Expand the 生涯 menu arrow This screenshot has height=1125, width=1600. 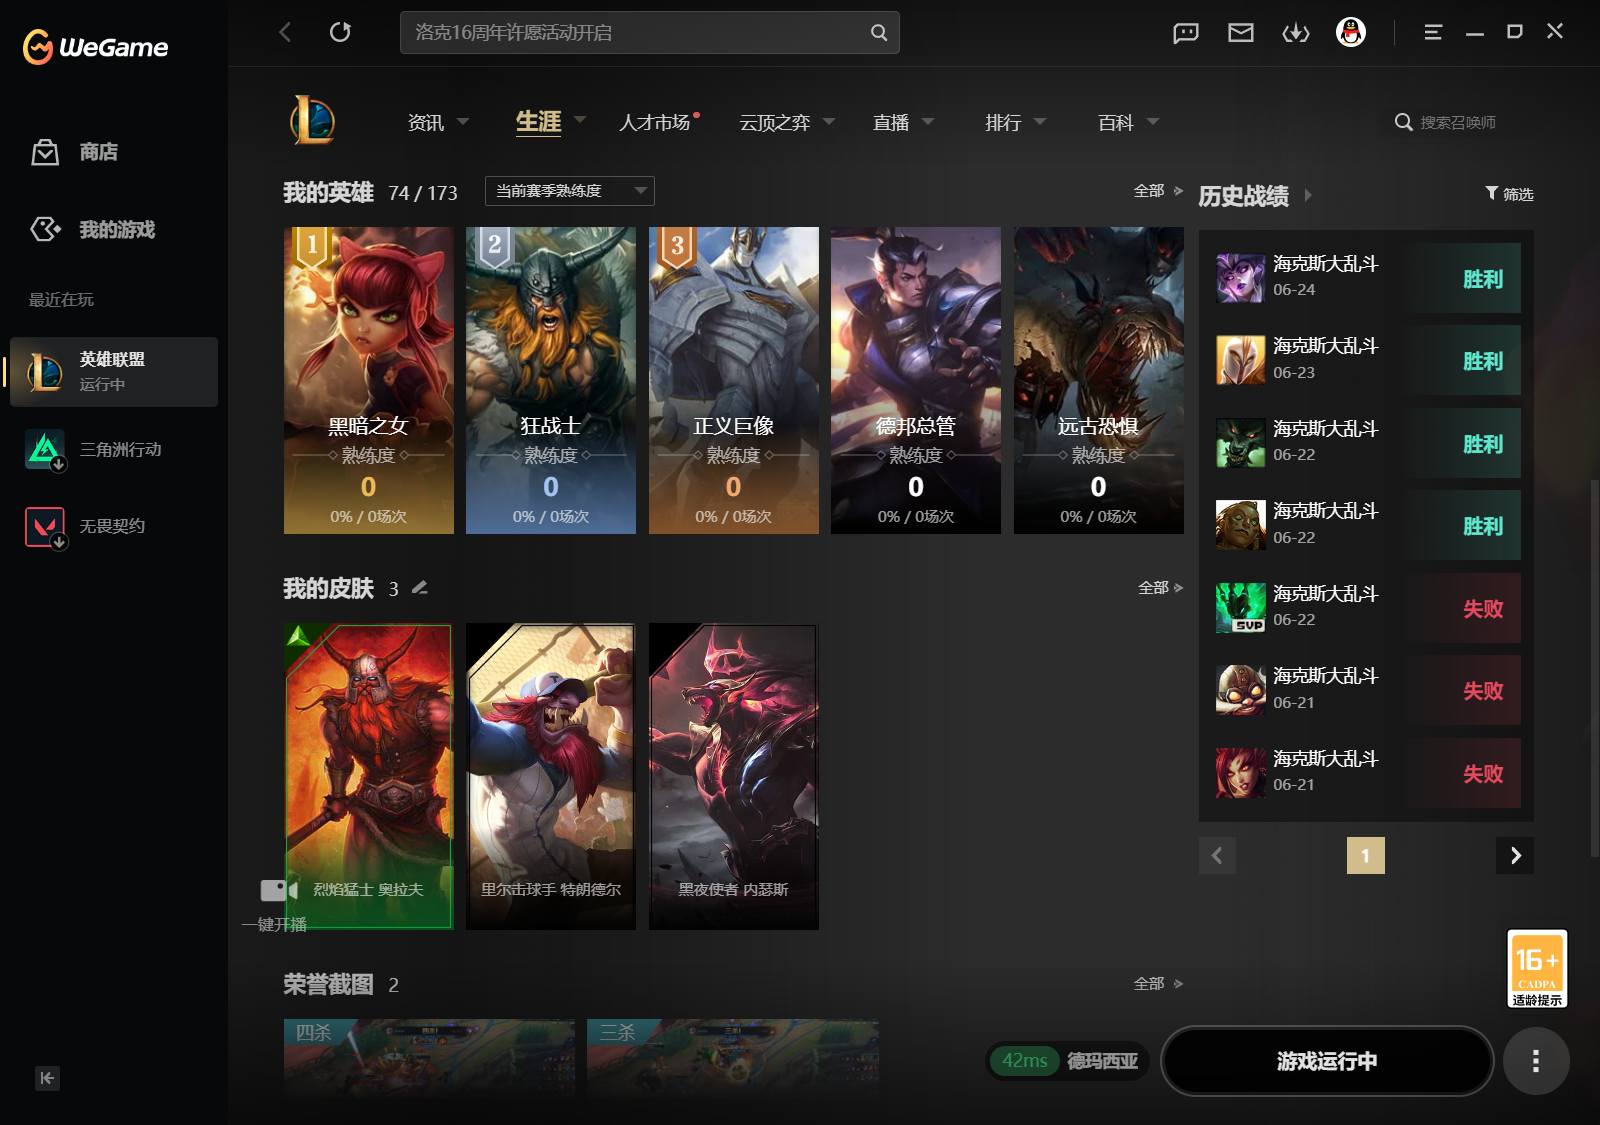tap(580, 120)
